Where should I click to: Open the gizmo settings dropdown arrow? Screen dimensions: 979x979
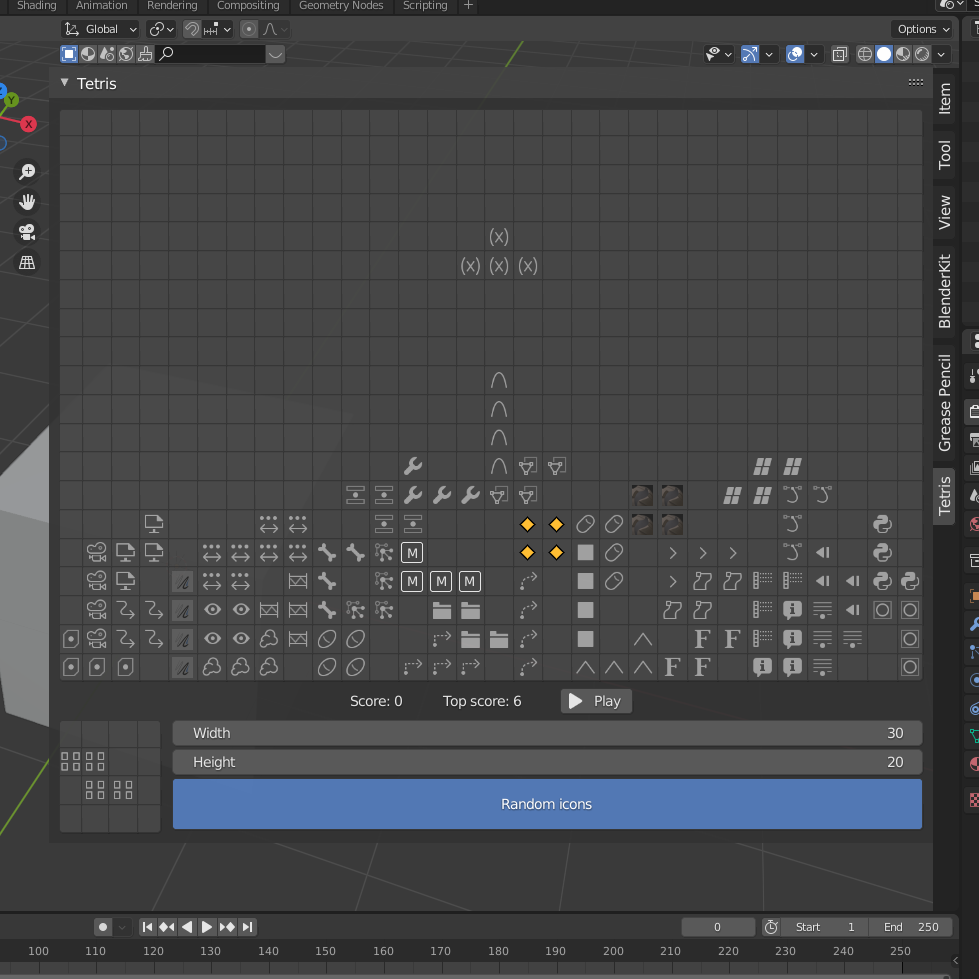769,54
